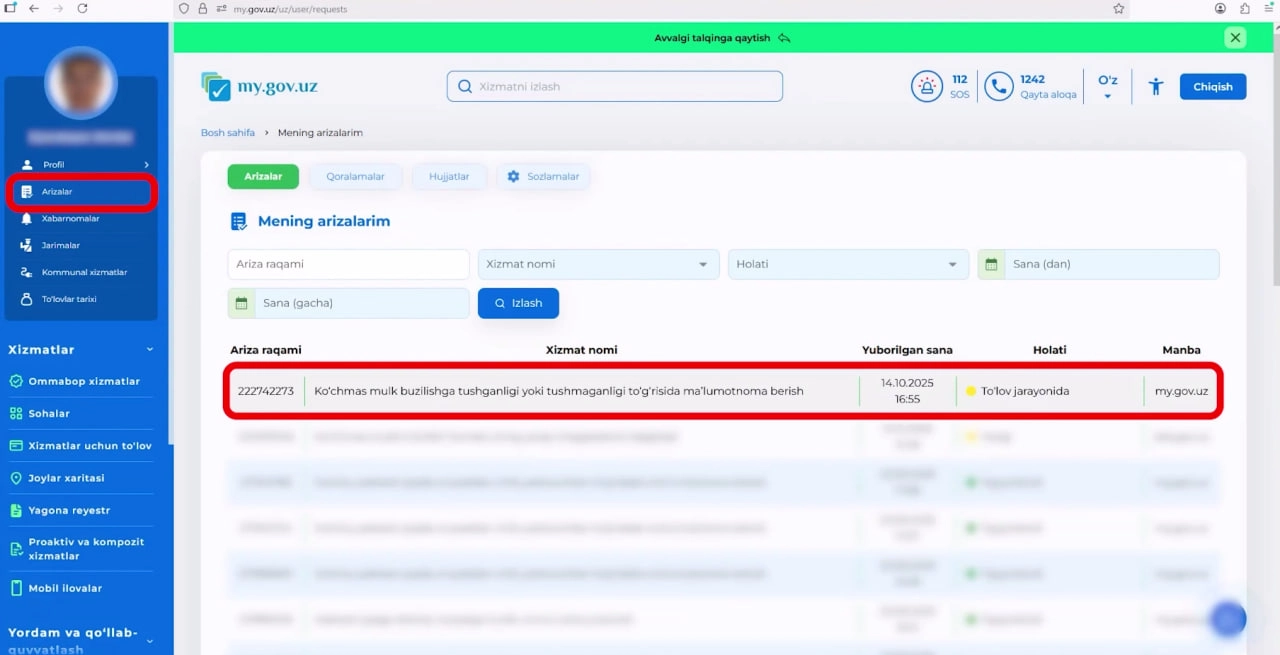Switch to the Hujjatlar tab
1280x655 pixels.
pos(449,177)
